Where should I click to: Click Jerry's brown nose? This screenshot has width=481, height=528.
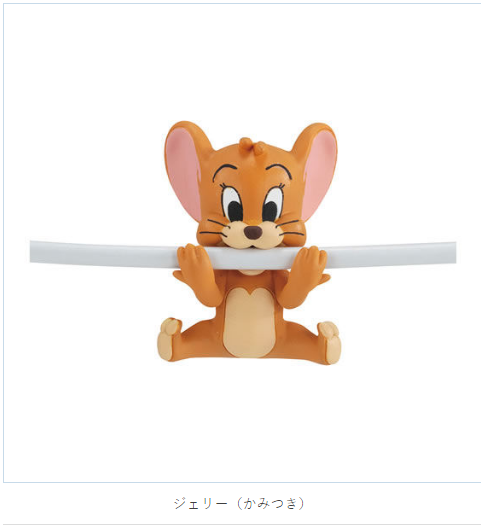253,232
